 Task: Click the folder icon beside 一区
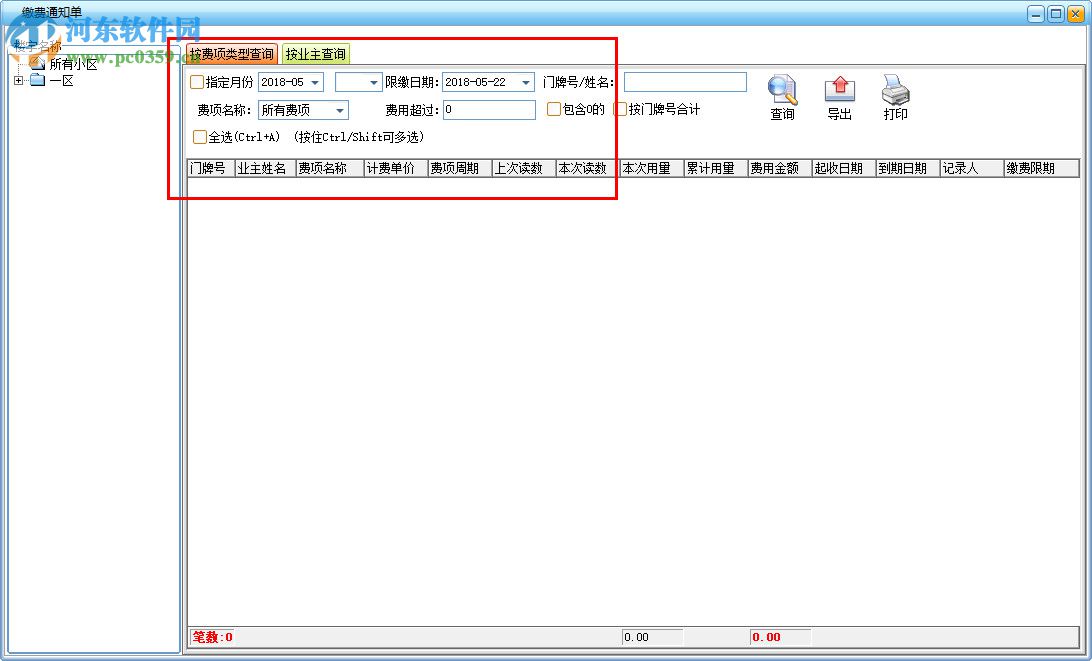pos(38,80)
